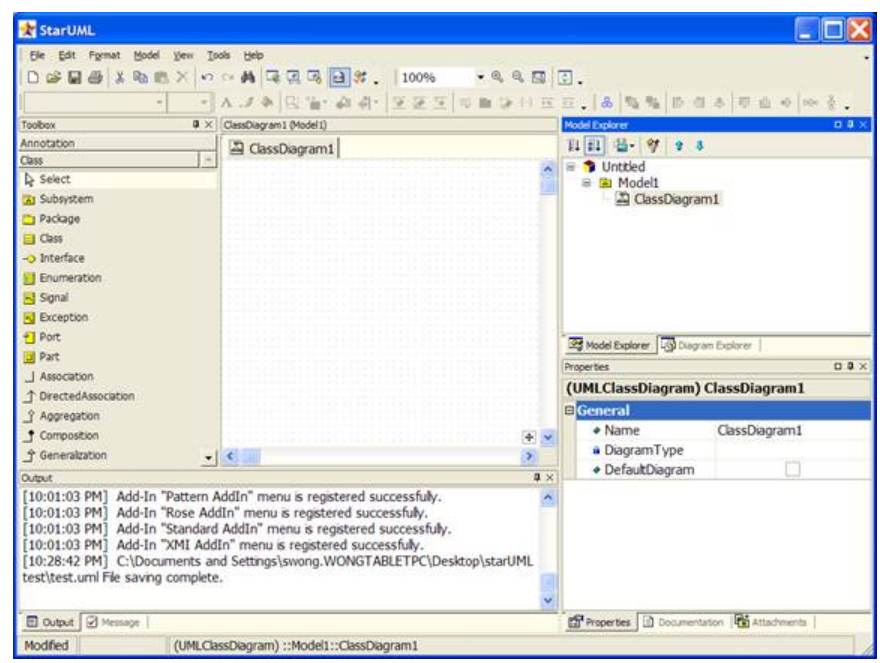This screenshot has height=663, width=885.
Task: Open the font name dropdown
Action: tap(160, 103)
